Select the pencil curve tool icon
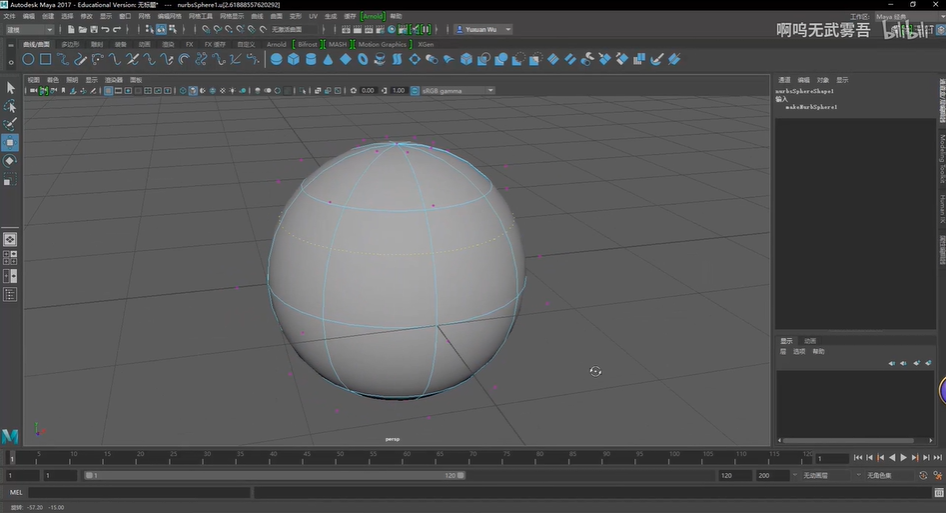This screenshot has width=946, height=513. click(x=80, y=59)
